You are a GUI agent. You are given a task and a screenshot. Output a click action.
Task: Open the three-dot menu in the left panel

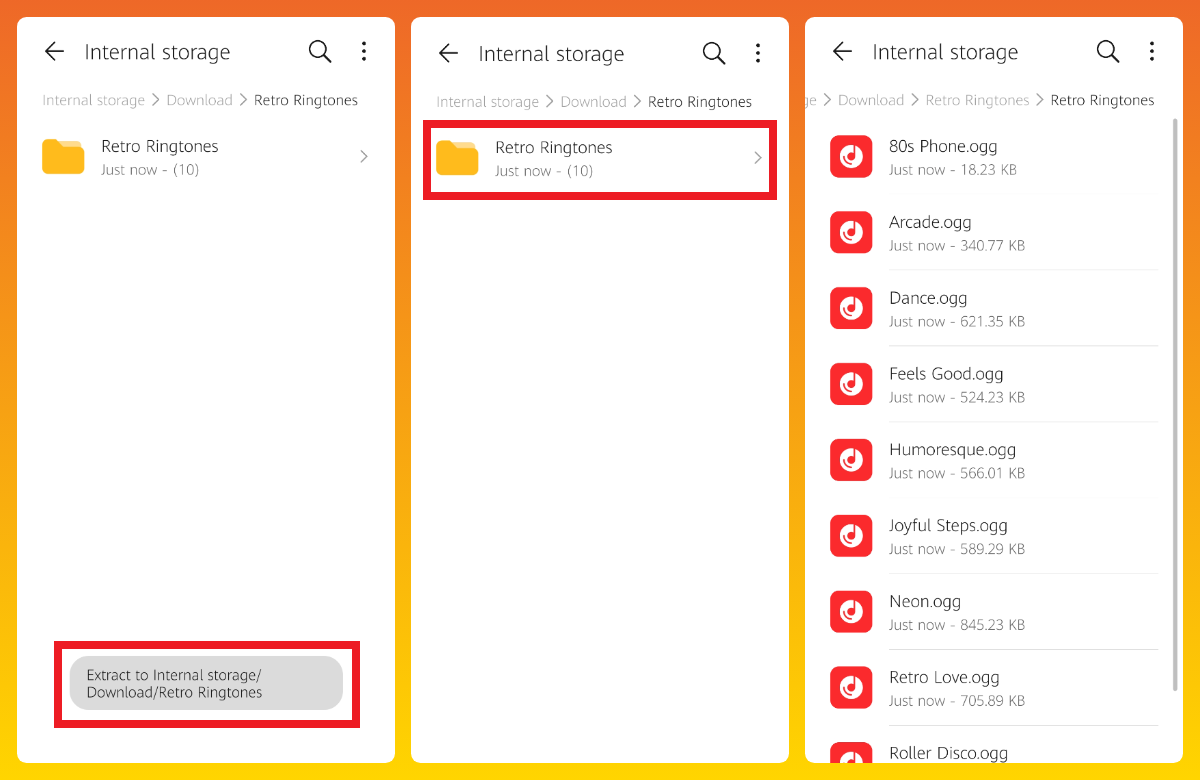[x=364, y=52]
